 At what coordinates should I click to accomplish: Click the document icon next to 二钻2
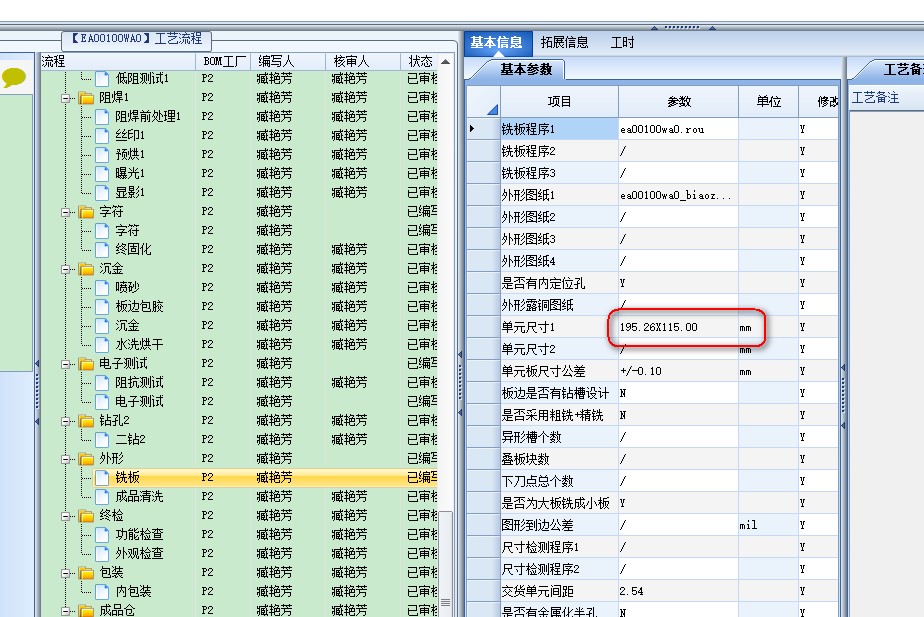(102, 440)
